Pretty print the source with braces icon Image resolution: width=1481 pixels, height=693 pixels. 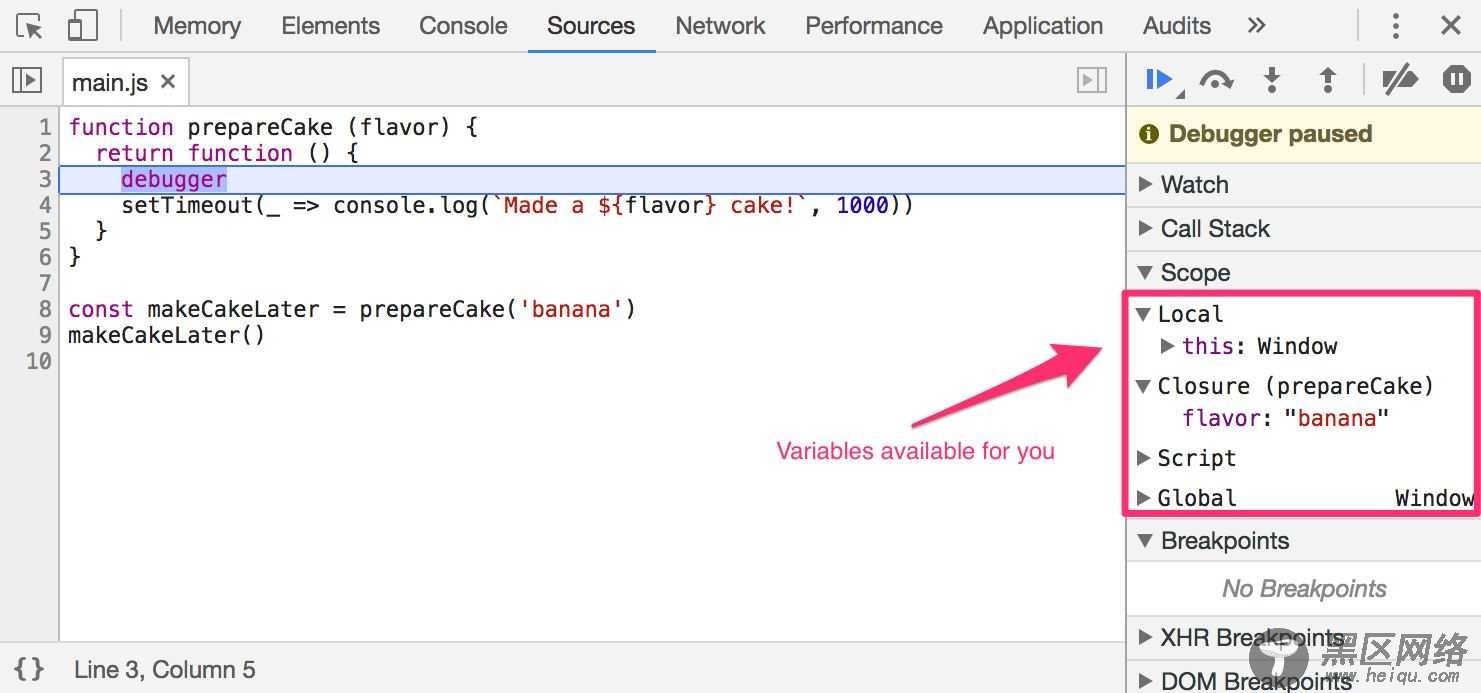[x=30, y=669]
